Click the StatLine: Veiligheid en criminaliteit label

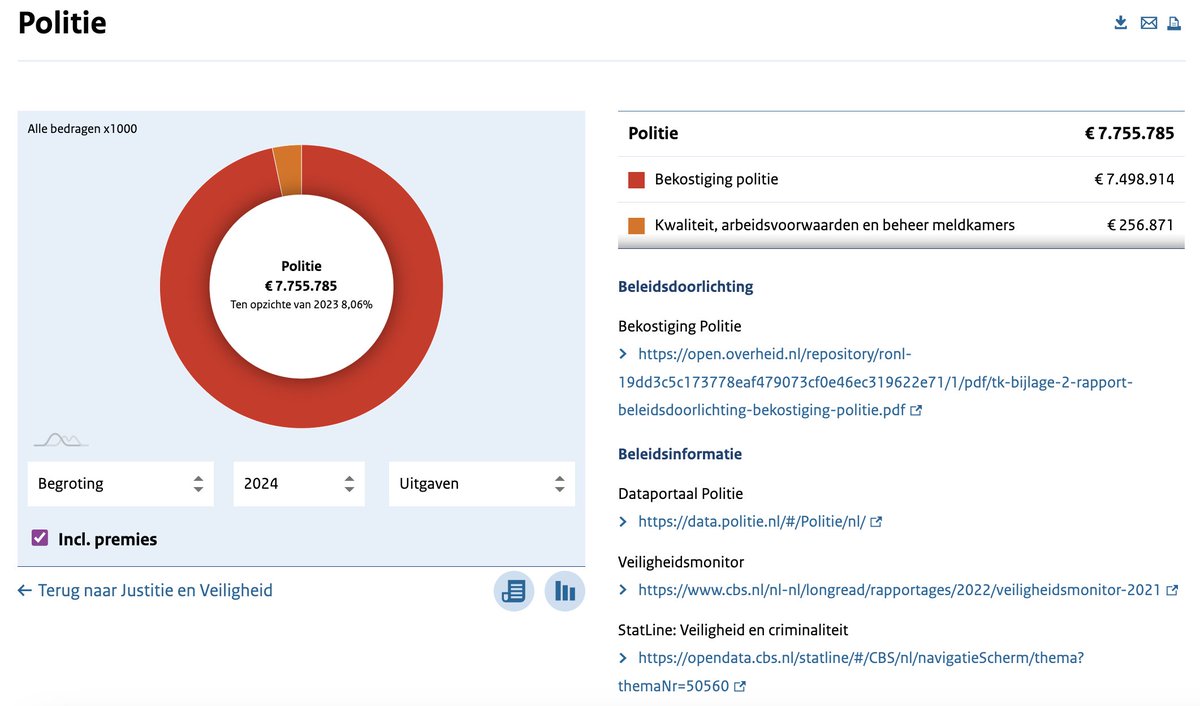pos(733,630)
